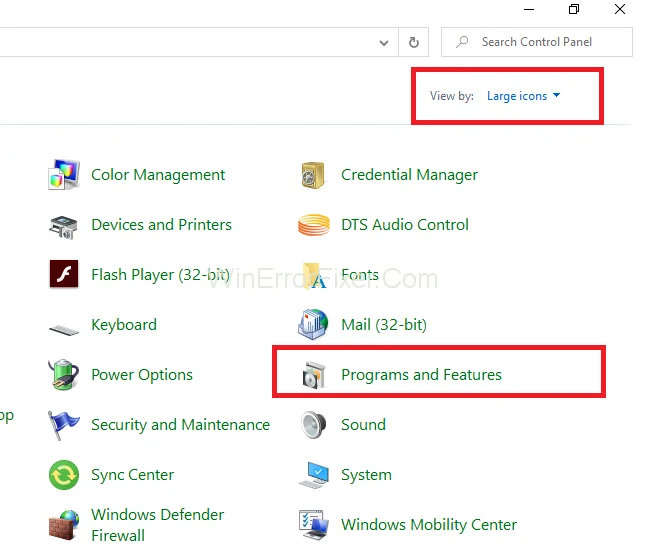Click the Windows Mobility Center icon
The image size is (645, 556).
[314, 525]
